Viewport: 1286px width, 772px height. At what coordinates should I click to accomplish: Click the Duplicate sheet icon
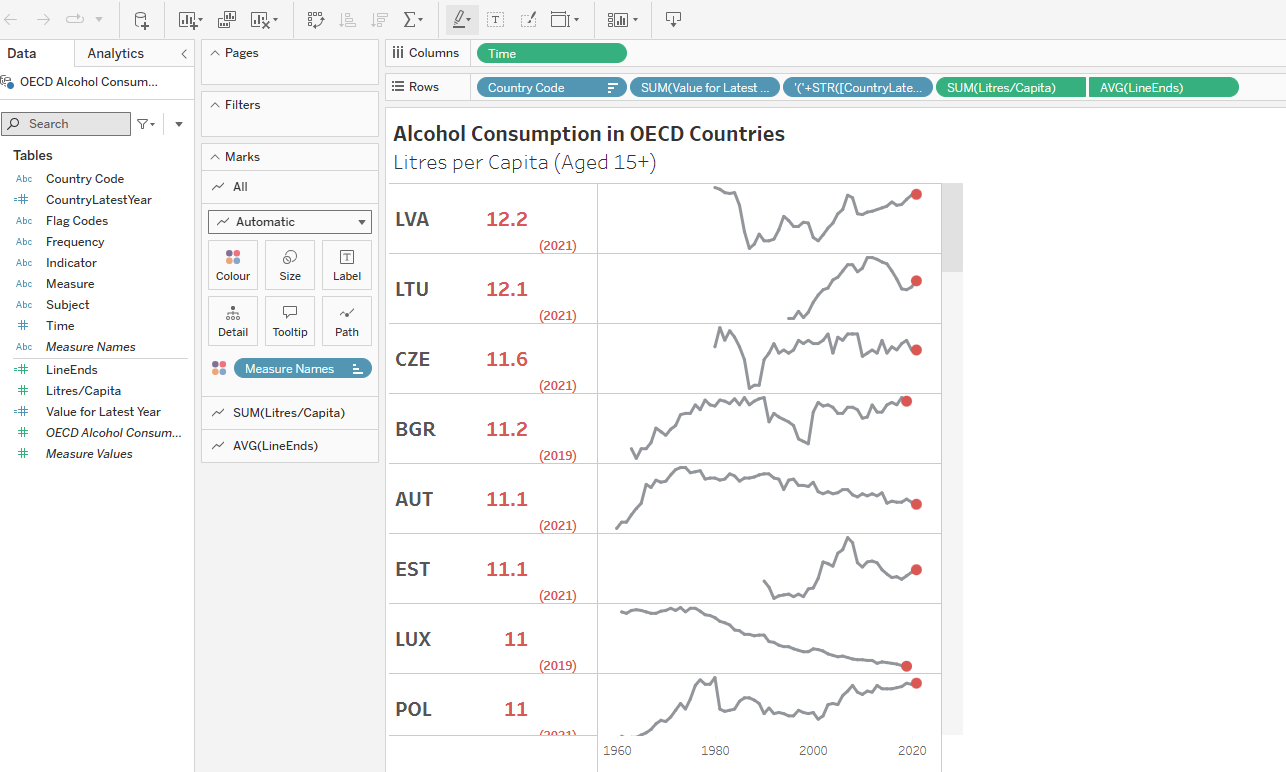tap(227, 19)
